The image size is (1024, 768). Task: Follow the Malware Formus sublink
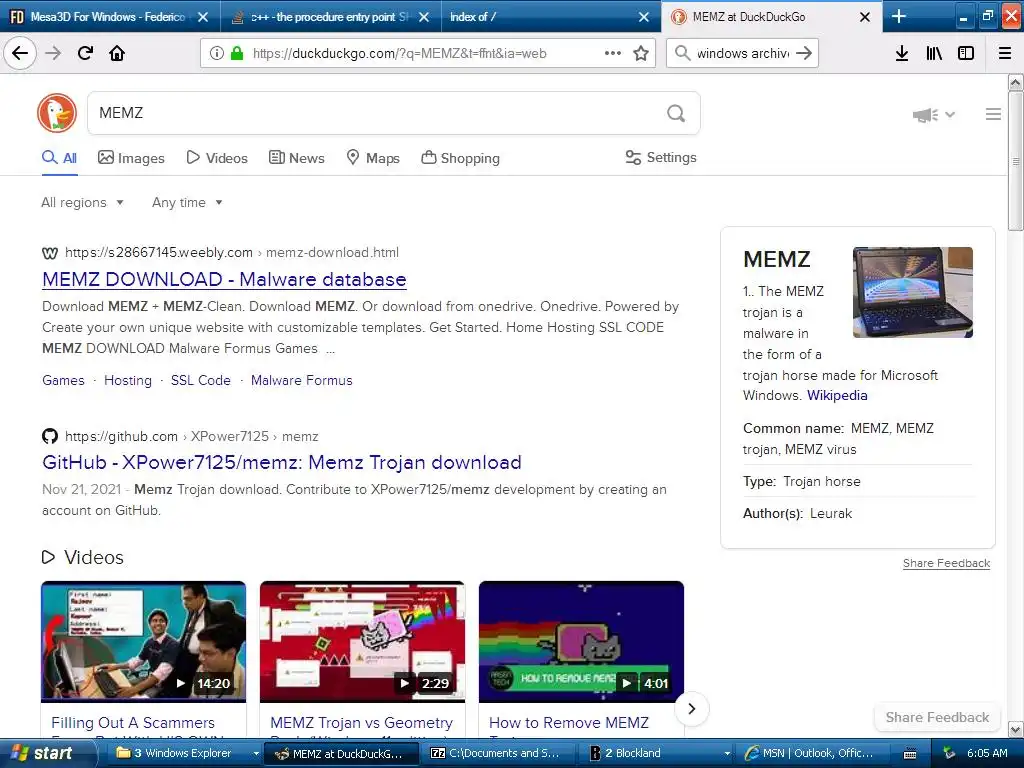(x=302, y=380)
